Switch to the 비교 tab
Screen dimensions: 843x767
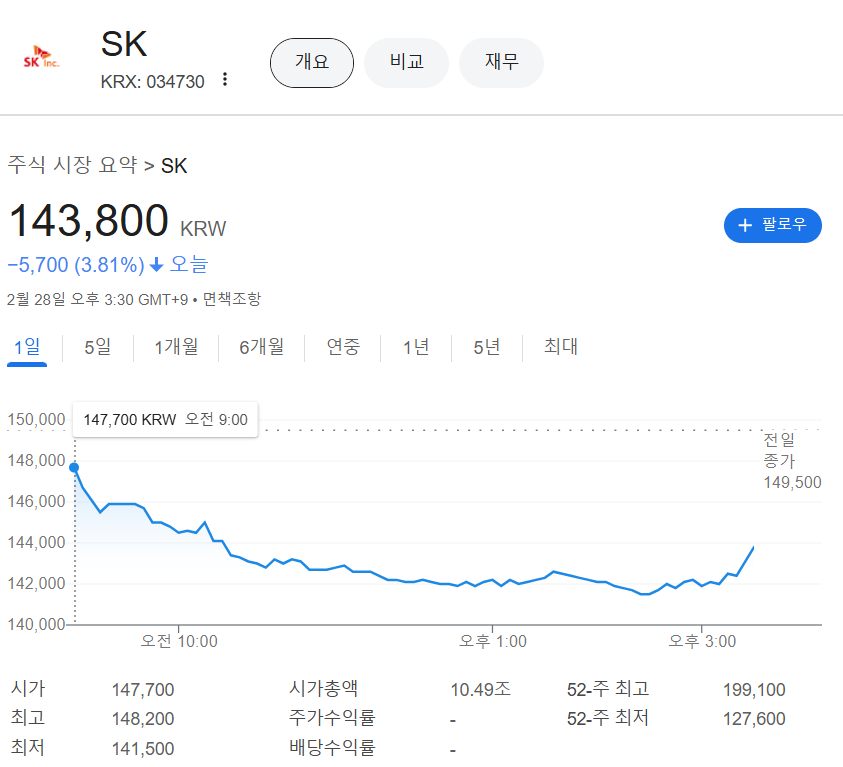(406, 62)
